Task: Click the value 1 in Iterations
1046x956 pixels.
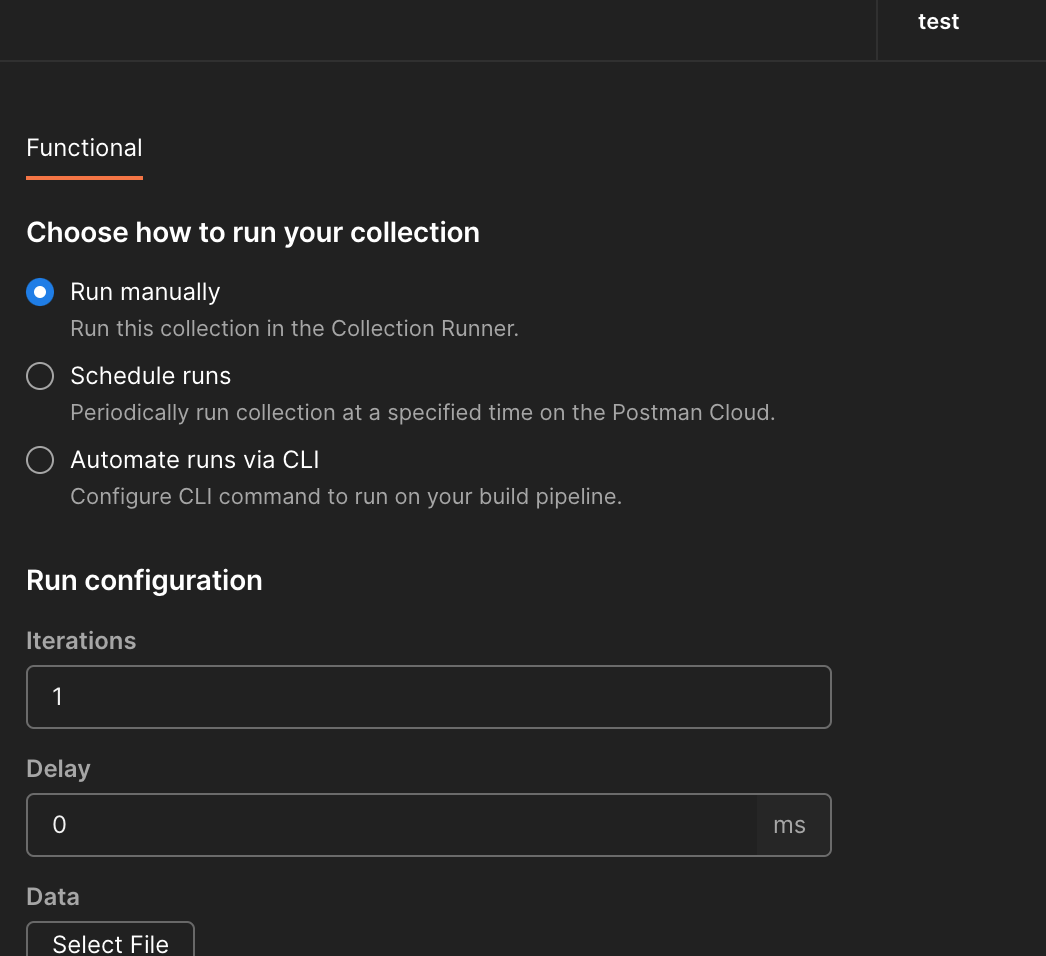Action: 57,696
